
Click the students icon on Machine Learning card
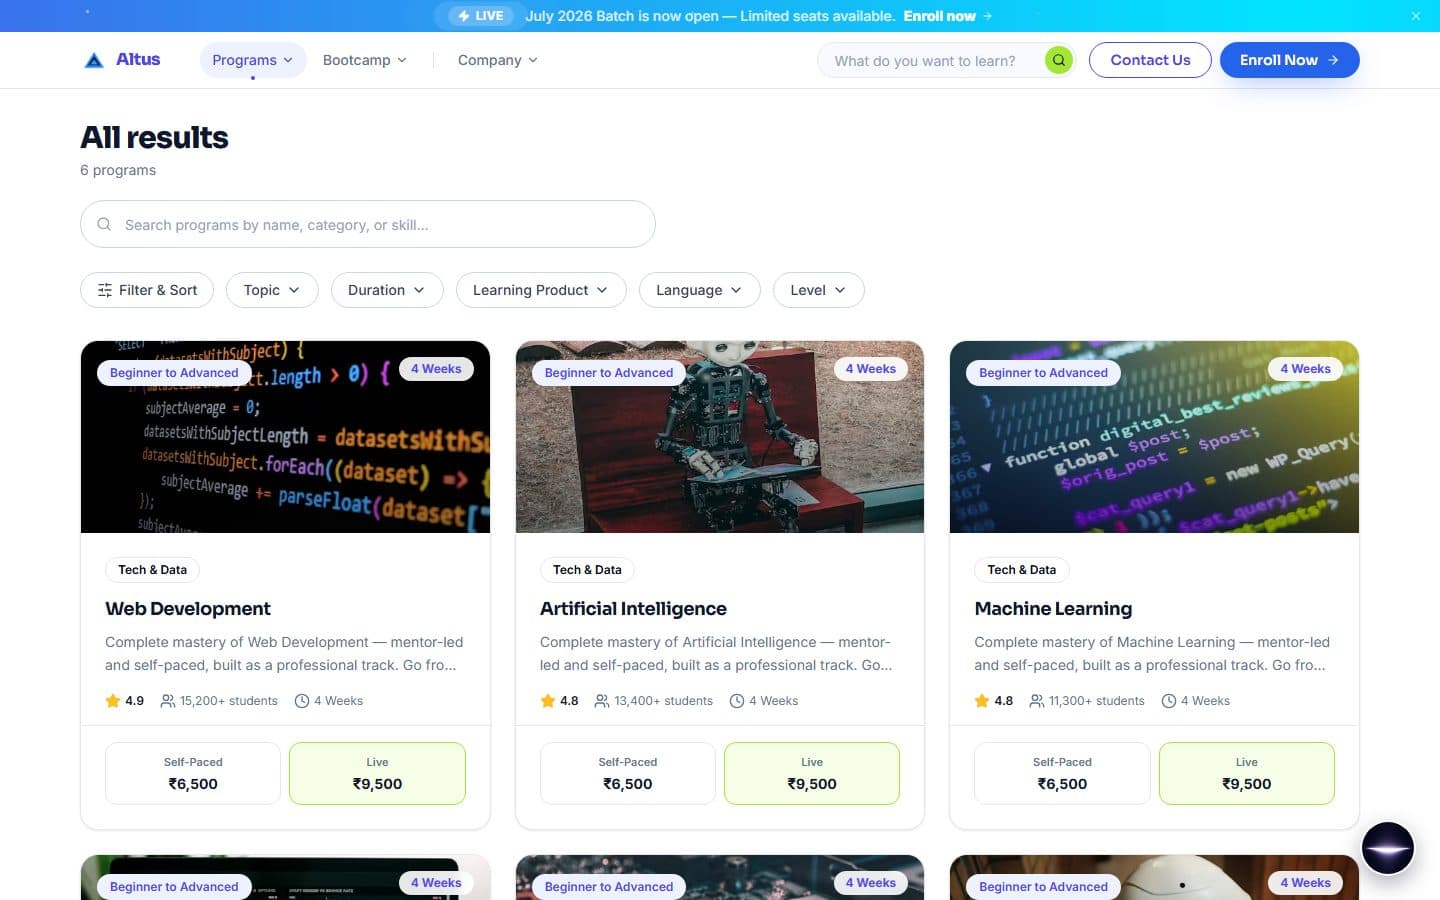coord(1036,701)
